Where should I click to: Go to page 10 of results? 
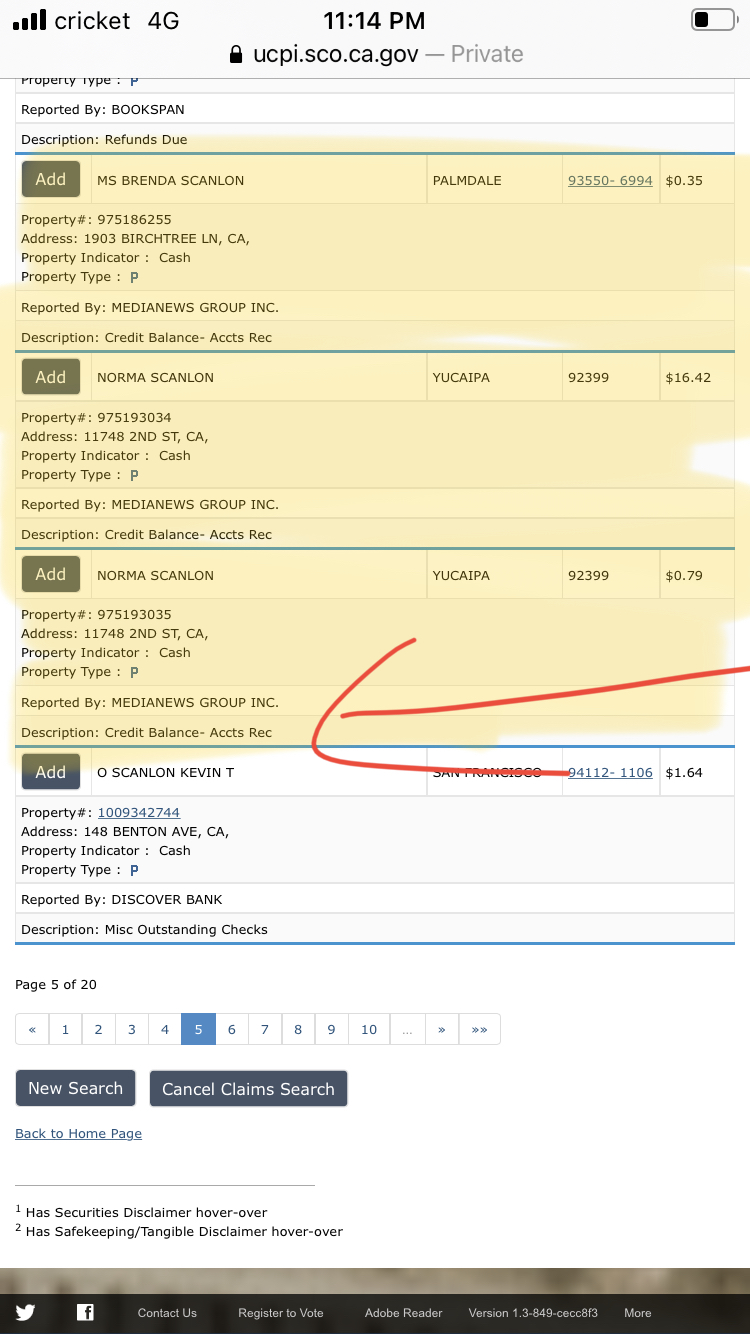[x=369, y=1029]
